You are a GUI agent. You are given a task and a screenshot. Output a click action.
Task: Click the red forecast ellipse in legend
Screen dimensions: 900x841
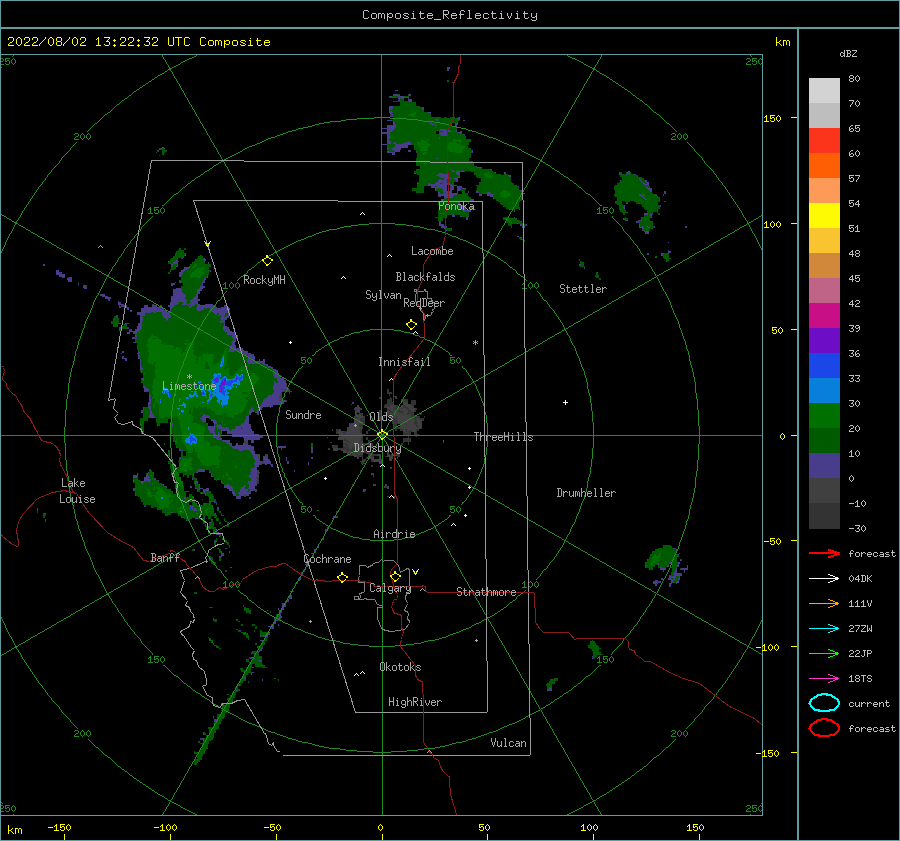(824, 728)
